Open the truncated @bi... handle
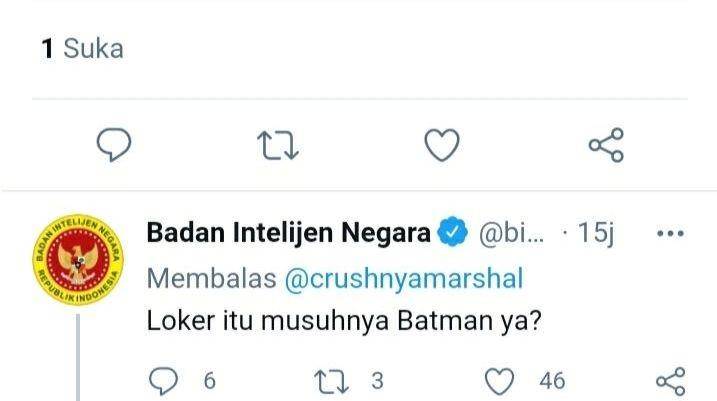 coord(512,233)
